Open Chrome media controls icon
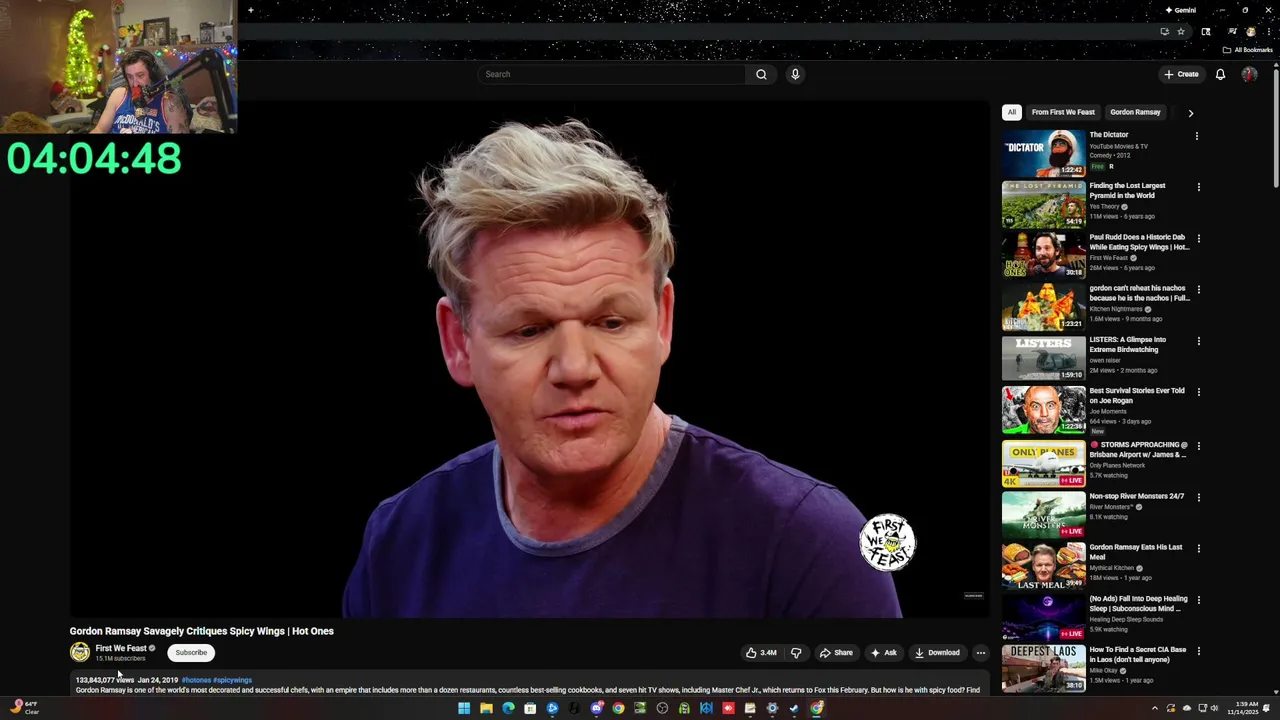The height and width of the screenshot is (720, 1280). click(1232, 31)
